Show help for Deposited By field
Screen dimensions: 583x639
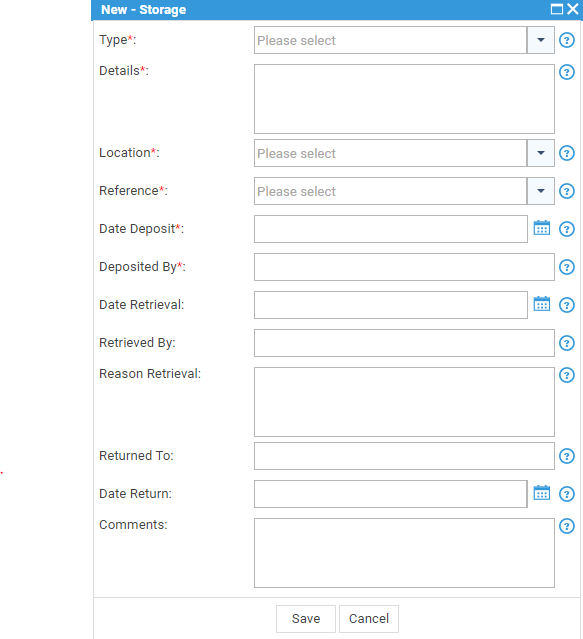coord(567,267)
